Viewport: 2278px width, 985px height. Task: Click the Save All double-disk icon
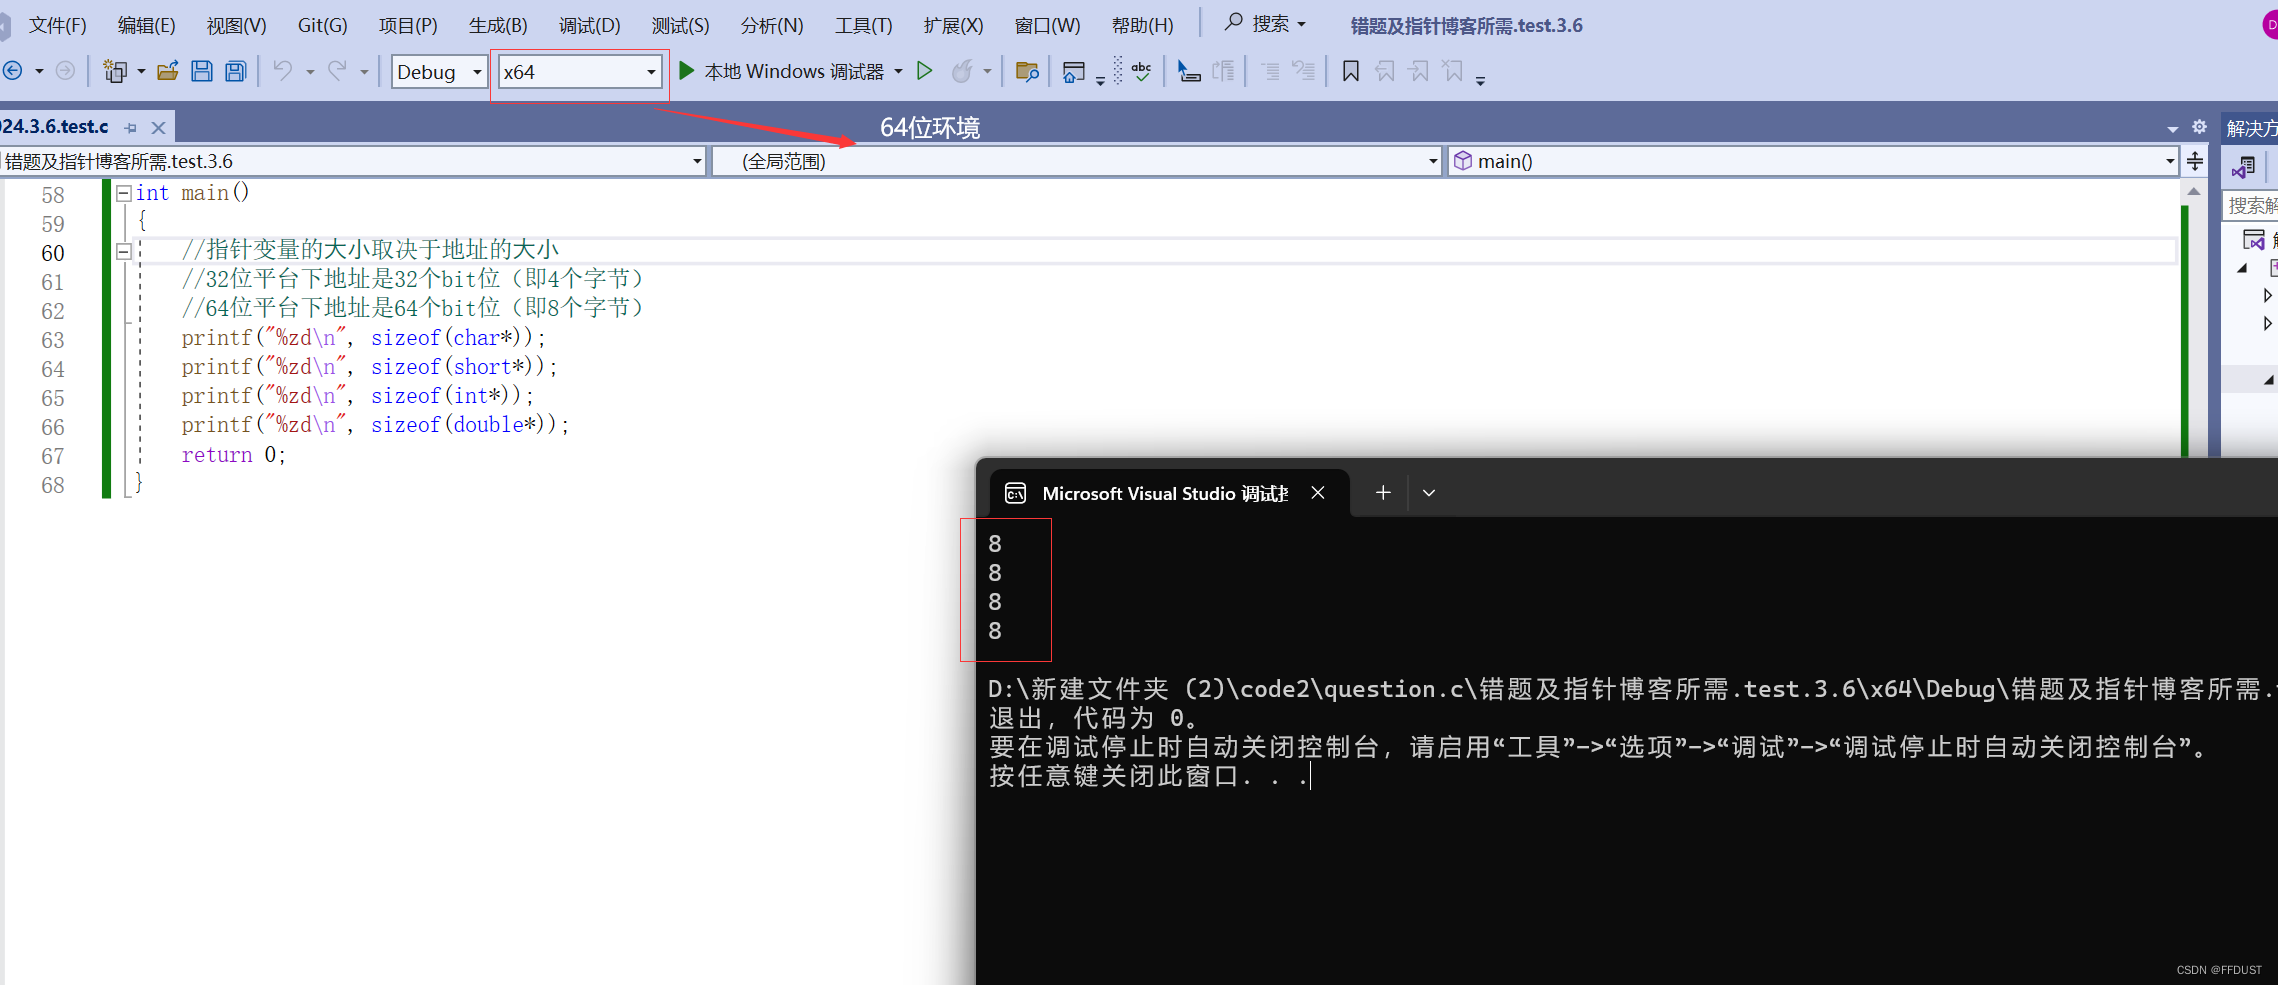click(236, 71)
